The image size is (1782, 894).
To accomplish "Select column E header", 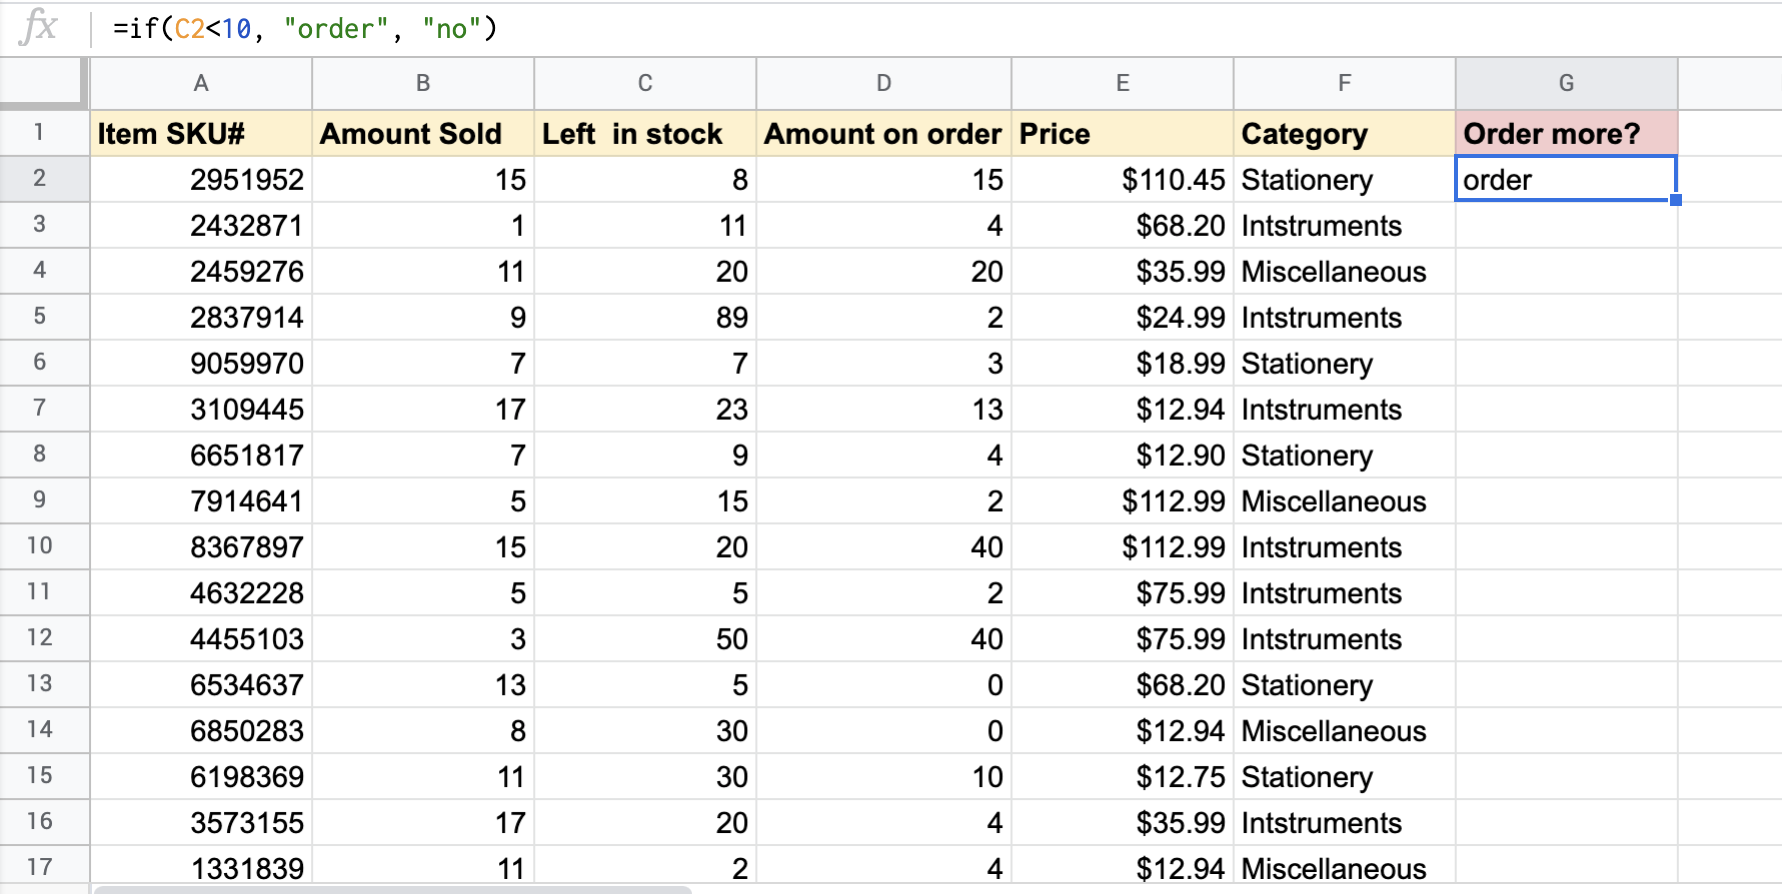I will 1122,84.
